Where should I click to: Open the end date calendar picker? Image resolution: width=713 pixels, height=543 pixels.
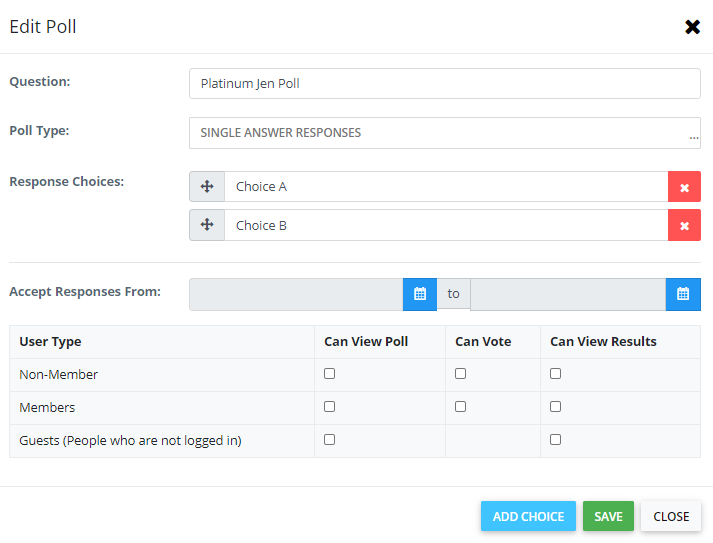coord(683,294)
